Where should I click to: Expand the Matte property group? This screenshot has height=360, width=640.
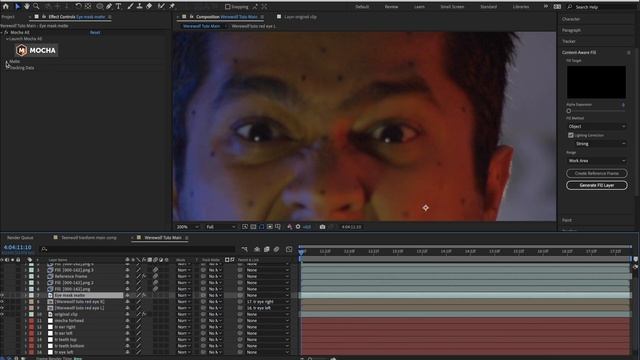point(7,62)
